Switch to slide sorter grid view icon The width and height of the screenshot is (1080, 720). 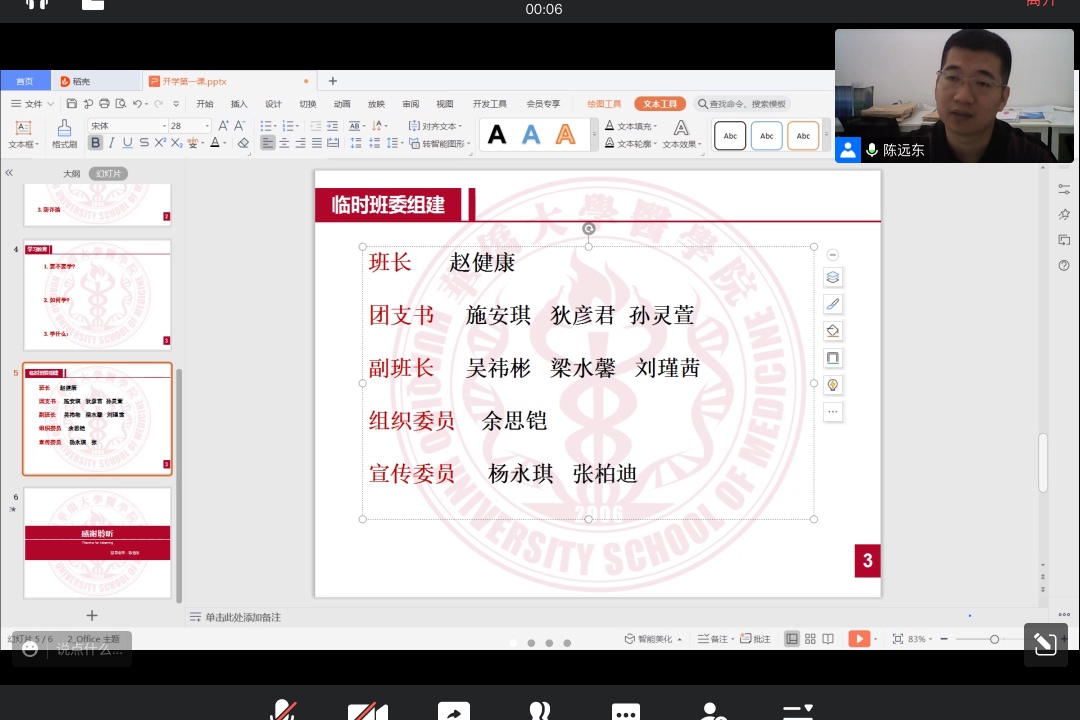810,639
